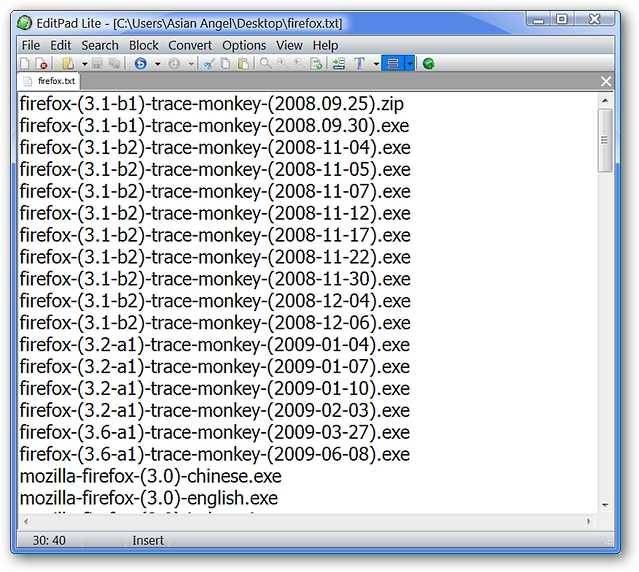The height and width of the screenshot is (572, 639).
Task: Click the line ending with (2008.09.30).exe
Action: [214, 126]
